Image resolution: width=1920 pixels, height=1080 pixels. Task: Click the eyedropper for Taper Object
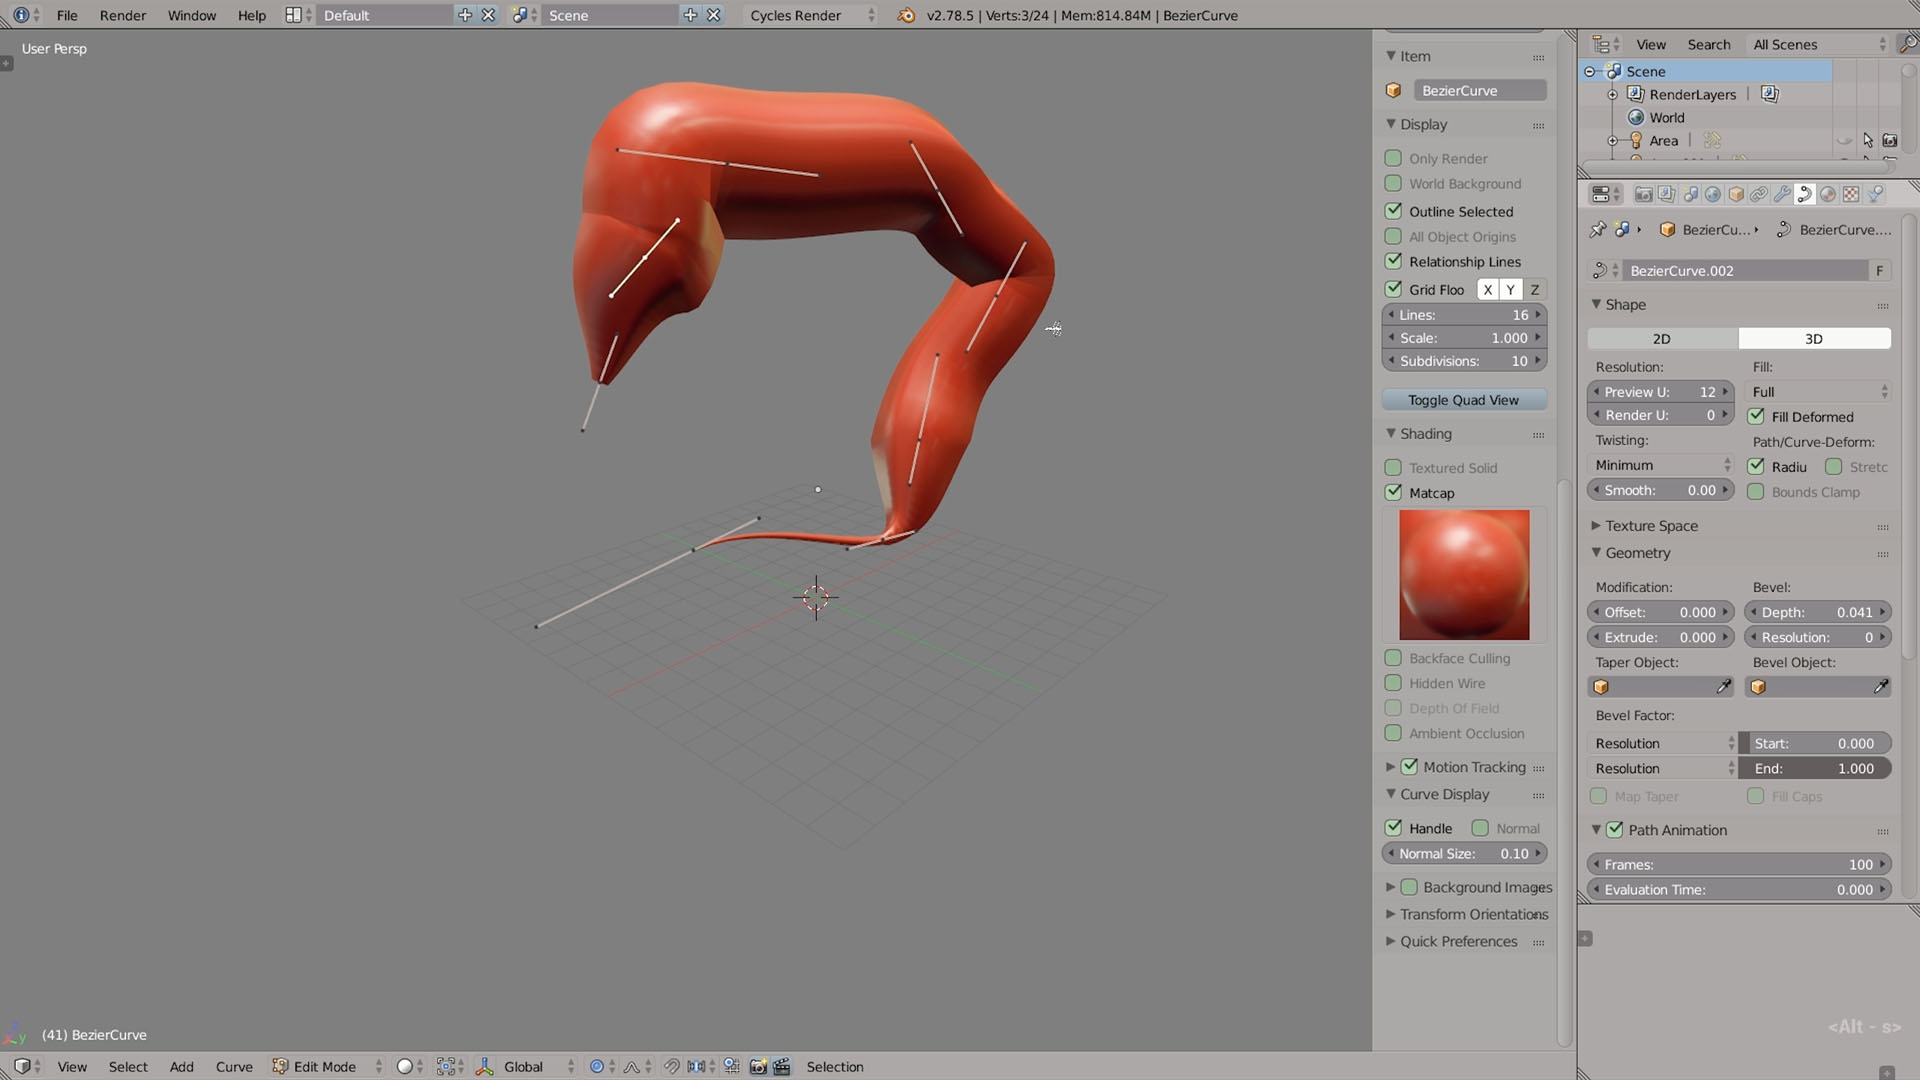click(1723, 687)
